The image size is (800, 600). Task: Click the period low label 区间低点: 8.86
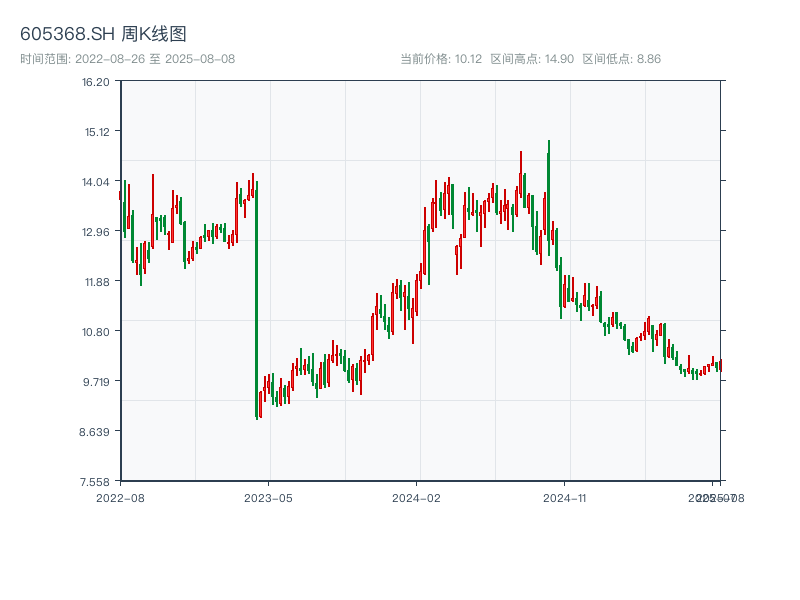click(x=621, y=59)
